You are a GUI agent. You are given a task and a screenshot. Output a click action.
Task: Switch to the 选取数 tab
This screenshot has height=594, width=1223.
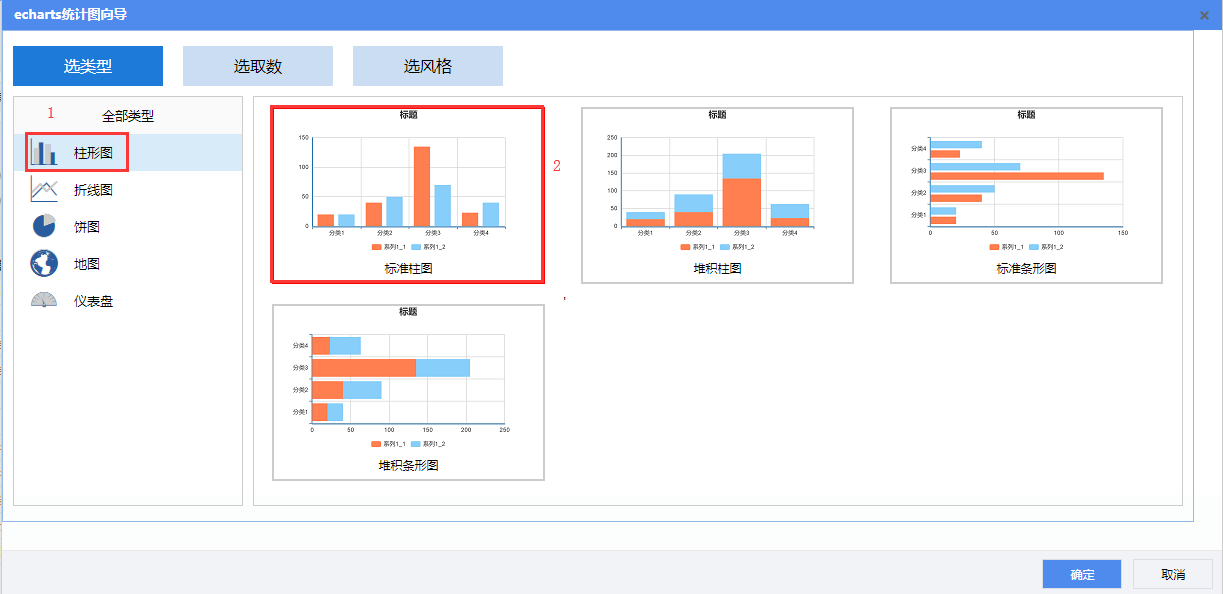[258, 66]
